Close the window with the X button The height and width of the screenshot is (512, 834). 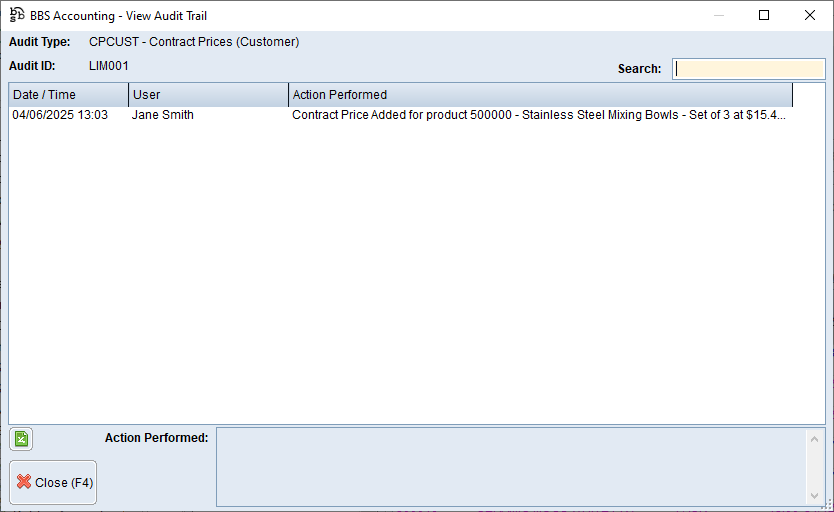coord(810,15)
